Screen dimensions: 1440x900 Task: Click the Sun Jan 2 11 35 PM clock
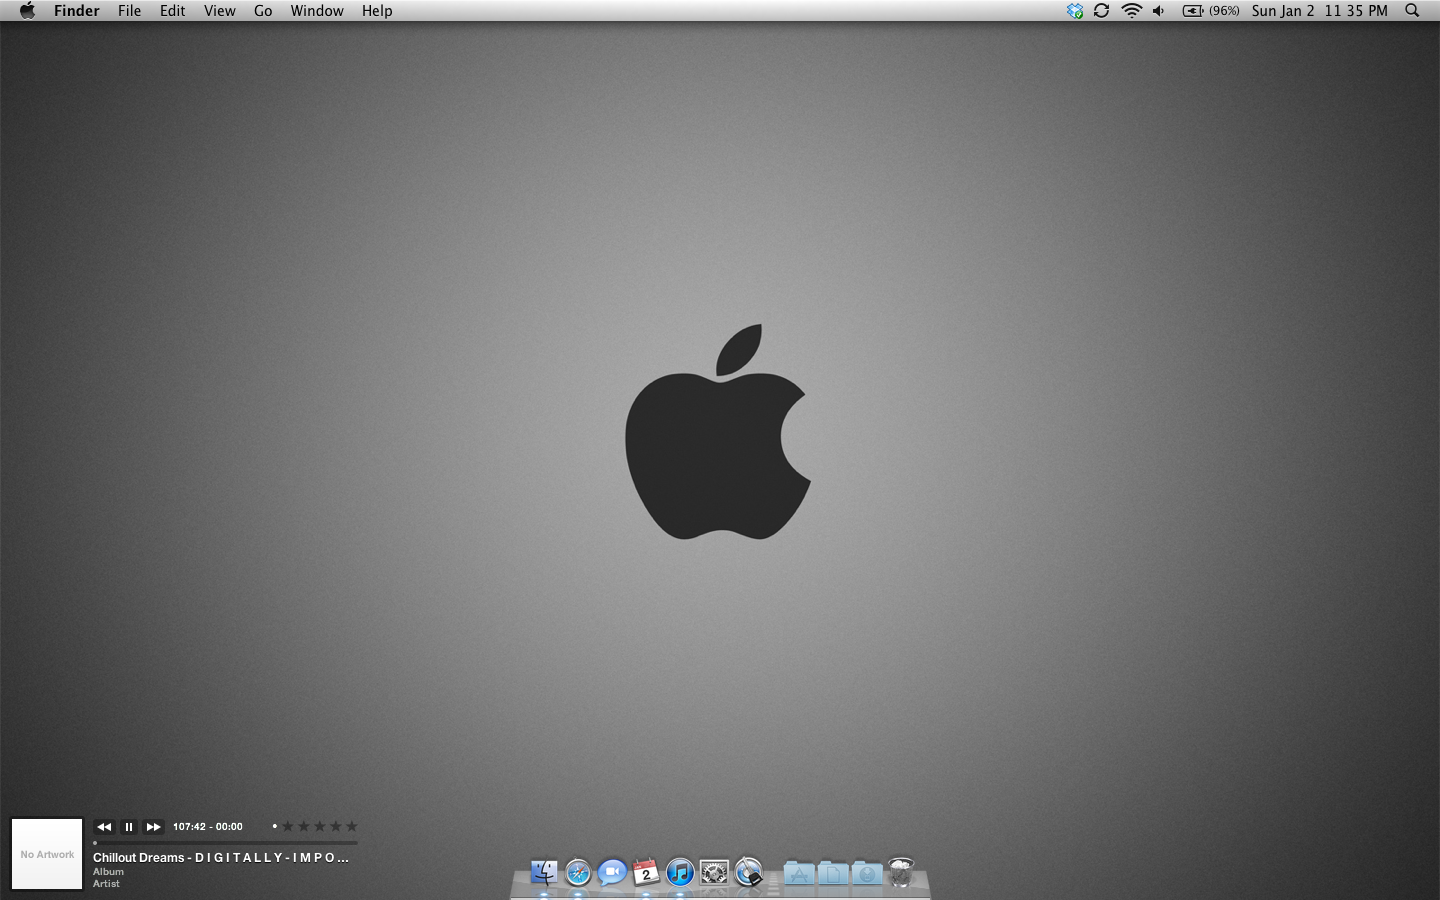click(x=1320, y=11)
